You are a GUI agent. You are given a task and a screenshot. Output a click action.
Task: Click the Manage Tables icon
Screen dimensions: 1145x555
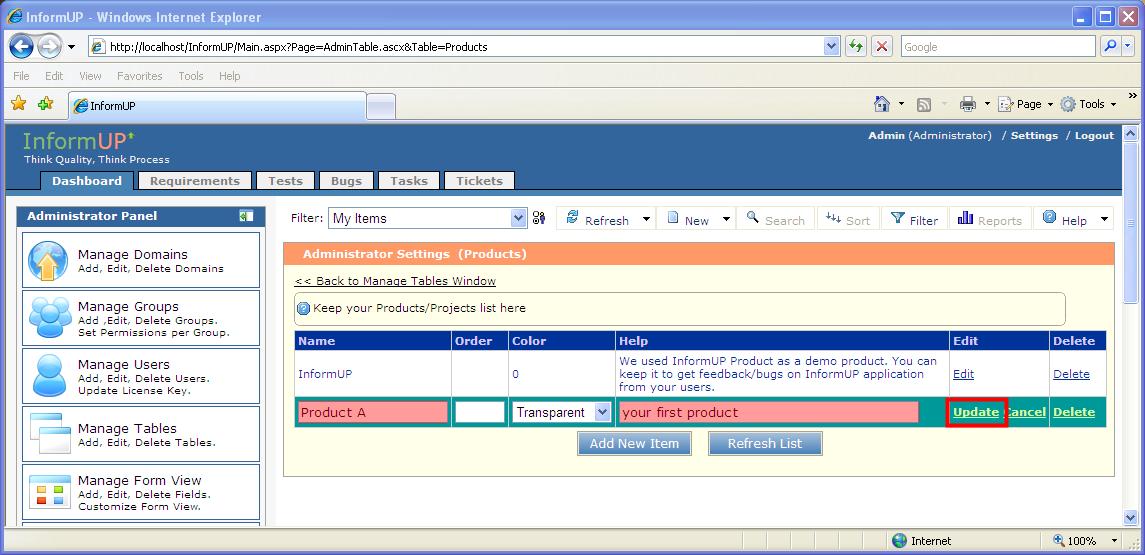coord(48,433)
